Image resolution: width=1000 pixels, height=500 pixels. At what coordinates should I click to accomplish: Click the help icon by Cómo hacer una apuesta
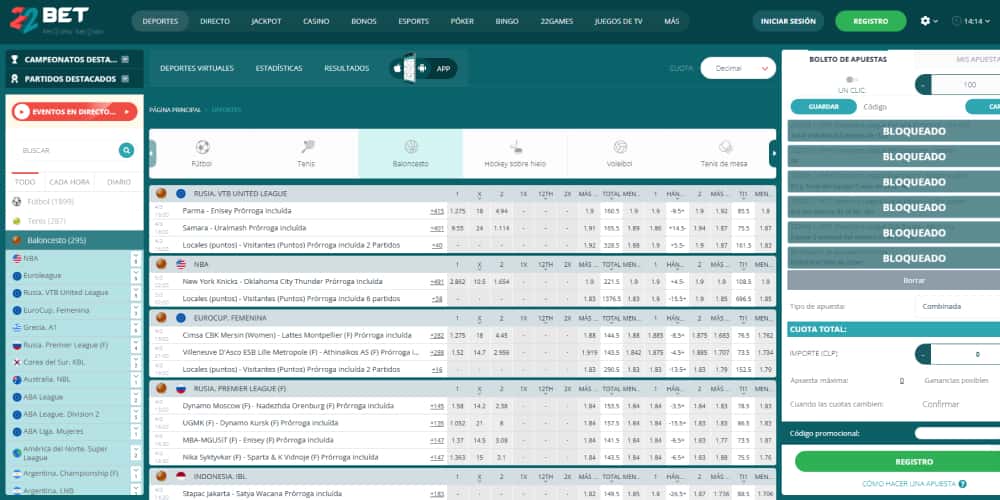click(x=962, y=484)
